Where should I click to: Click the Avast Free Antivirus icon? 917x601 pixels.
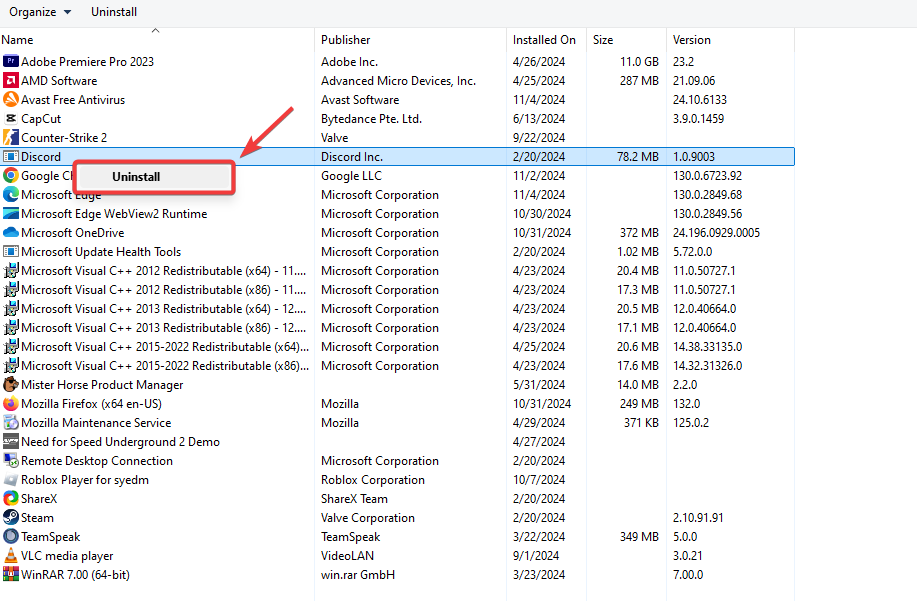[x=11, y=100]
